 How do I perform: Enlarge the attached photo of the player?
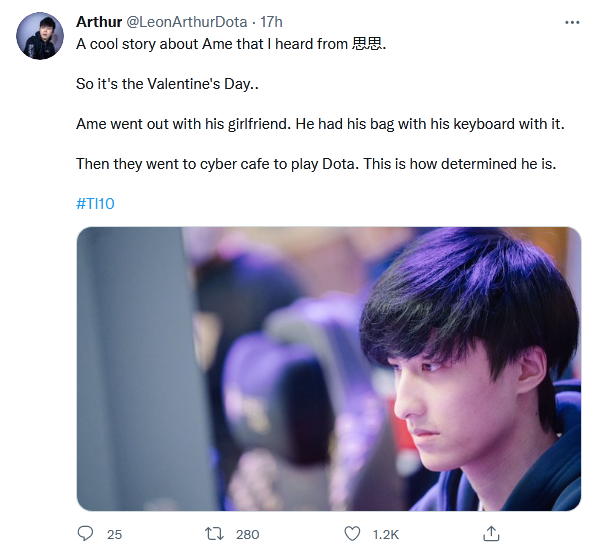point(329,368)
